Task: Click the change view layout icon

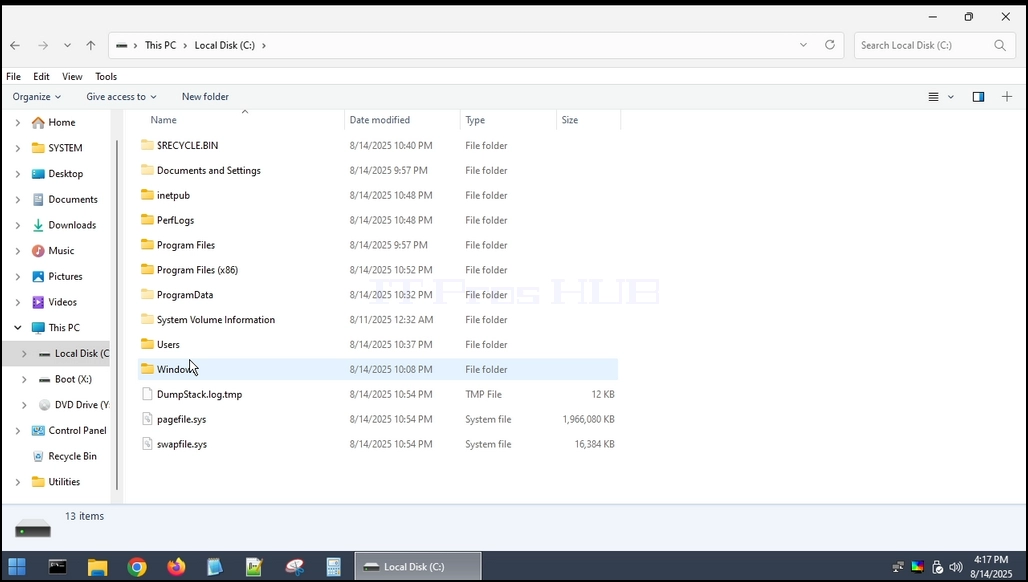Action: (933, 97)
